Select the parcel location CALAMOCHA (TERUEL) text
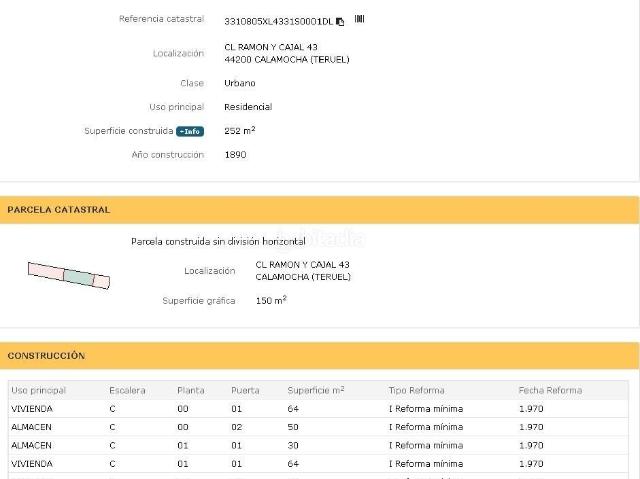Viewport: 640px width, 479px height. 303,277
